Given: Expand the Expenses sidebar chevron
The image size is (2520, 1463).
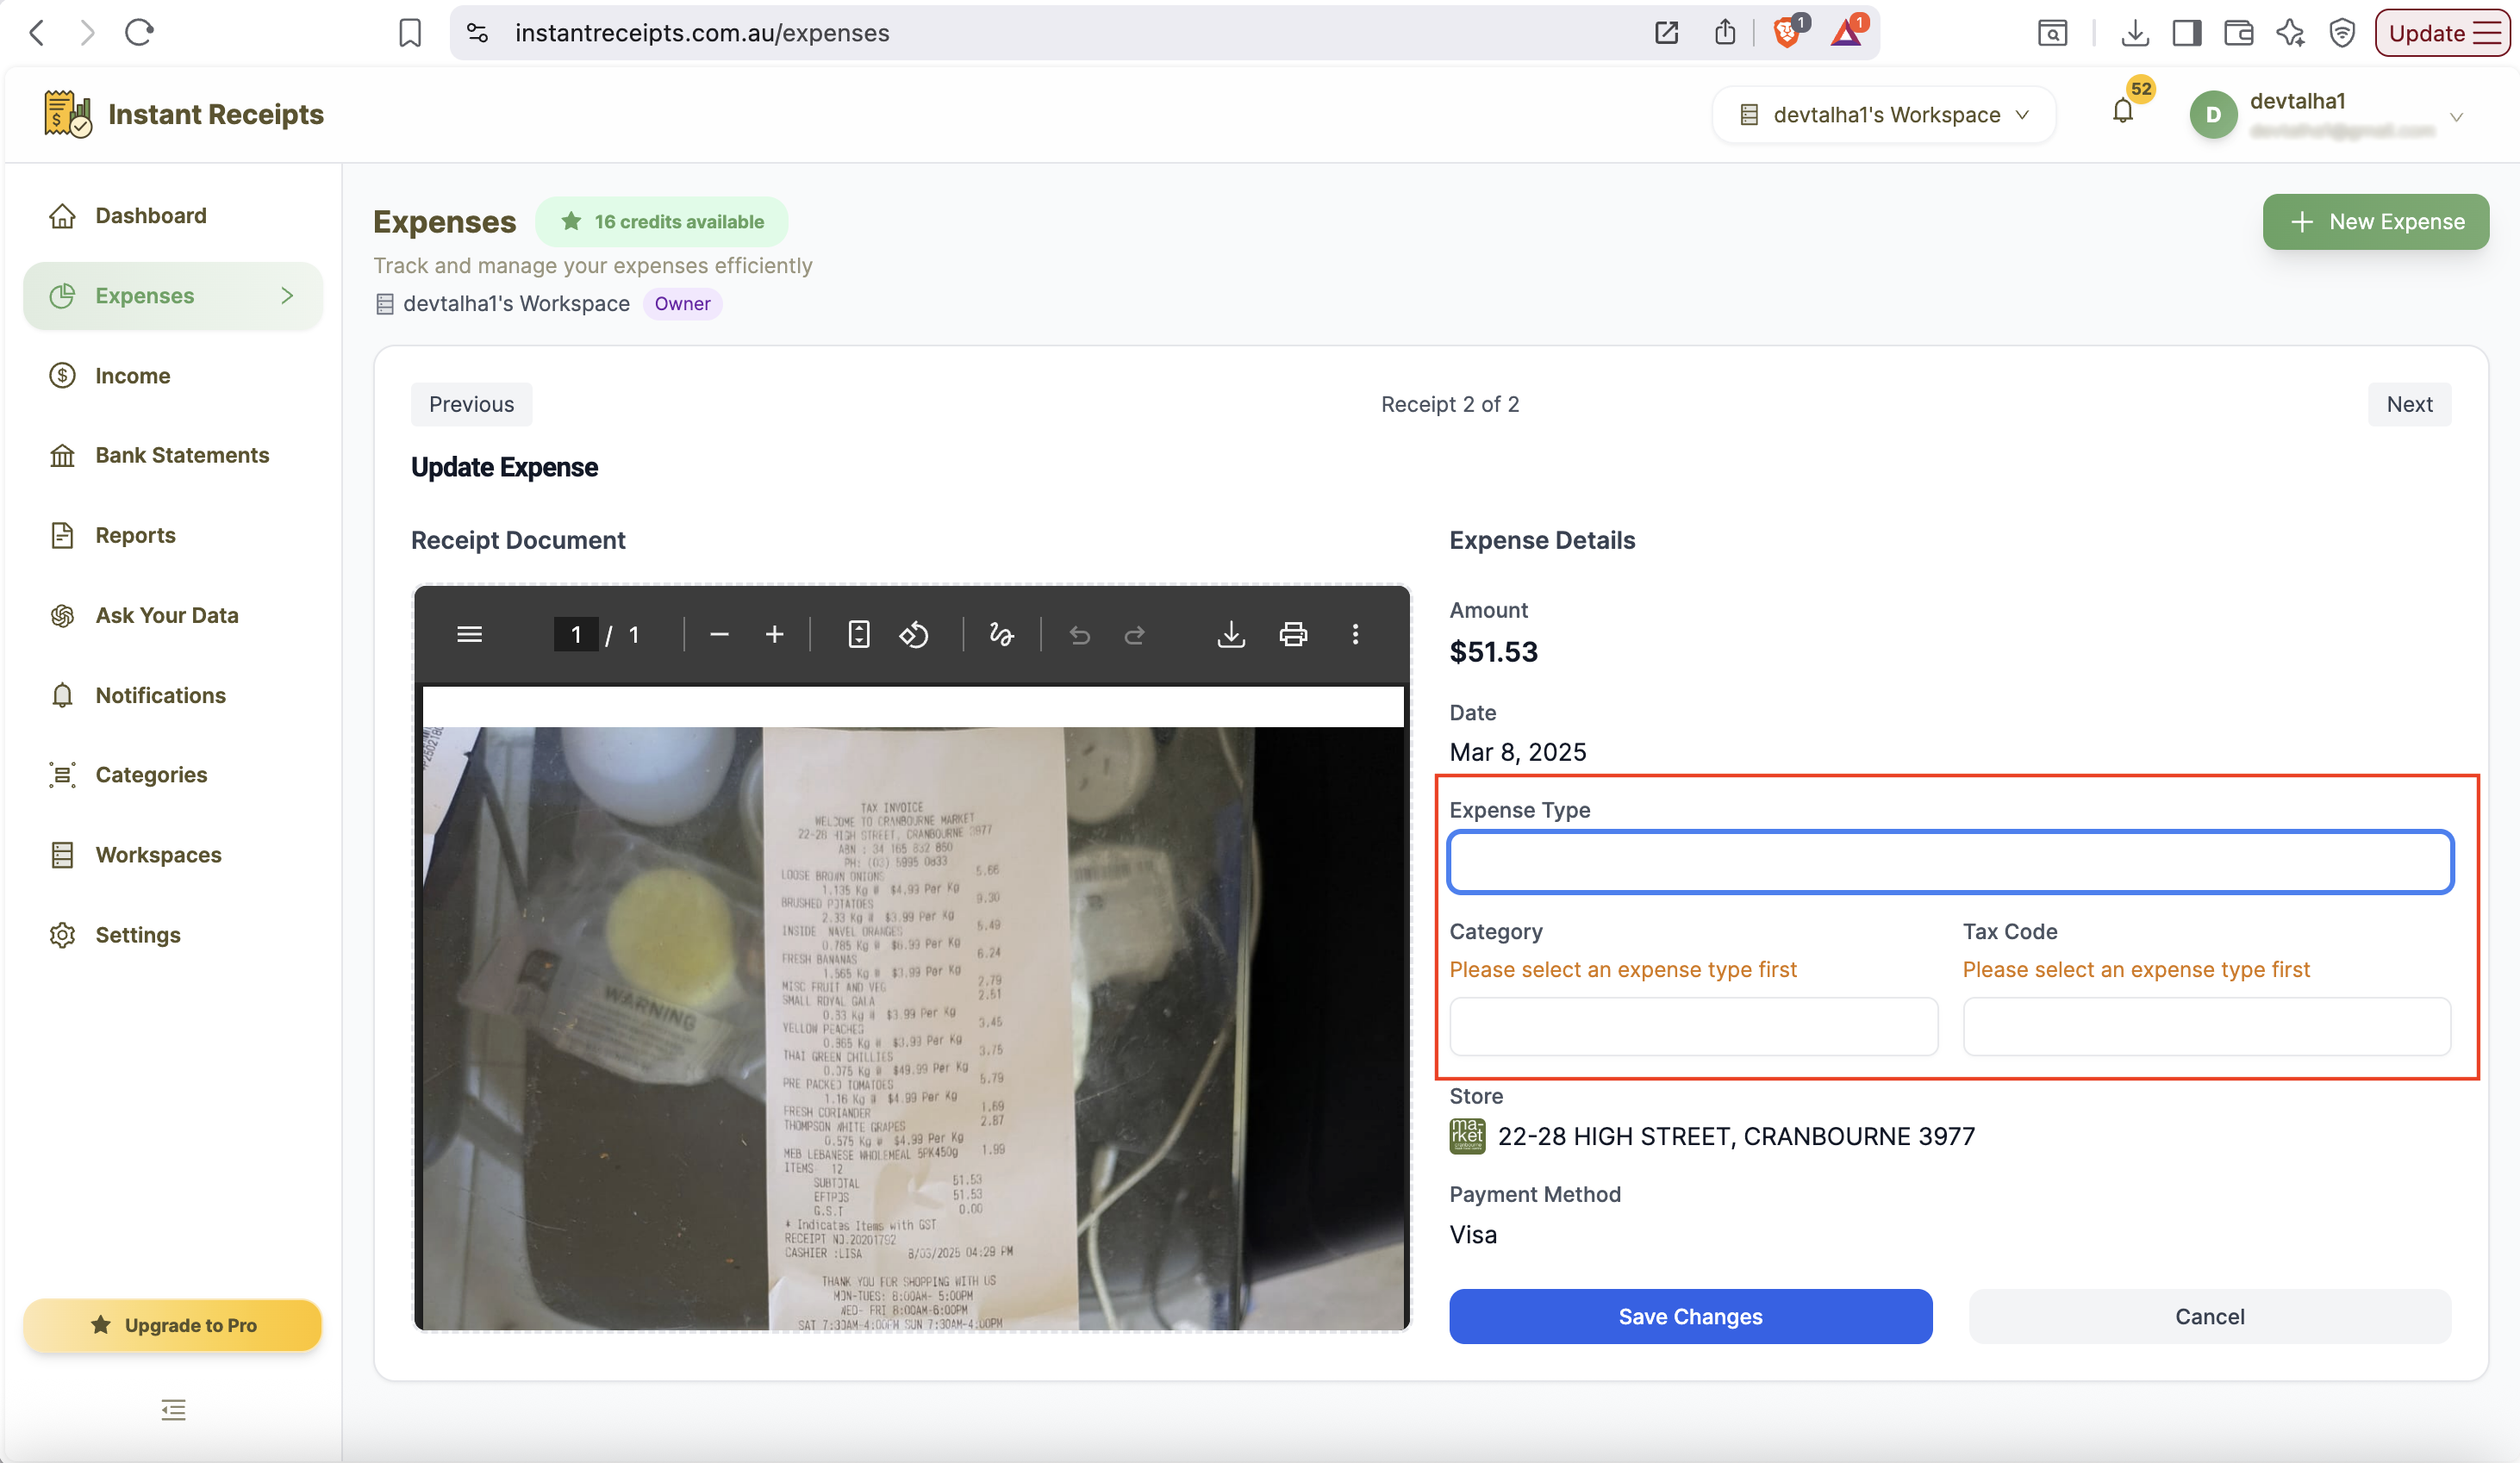Looking at the screenshot, I should (x=287, y=296).
